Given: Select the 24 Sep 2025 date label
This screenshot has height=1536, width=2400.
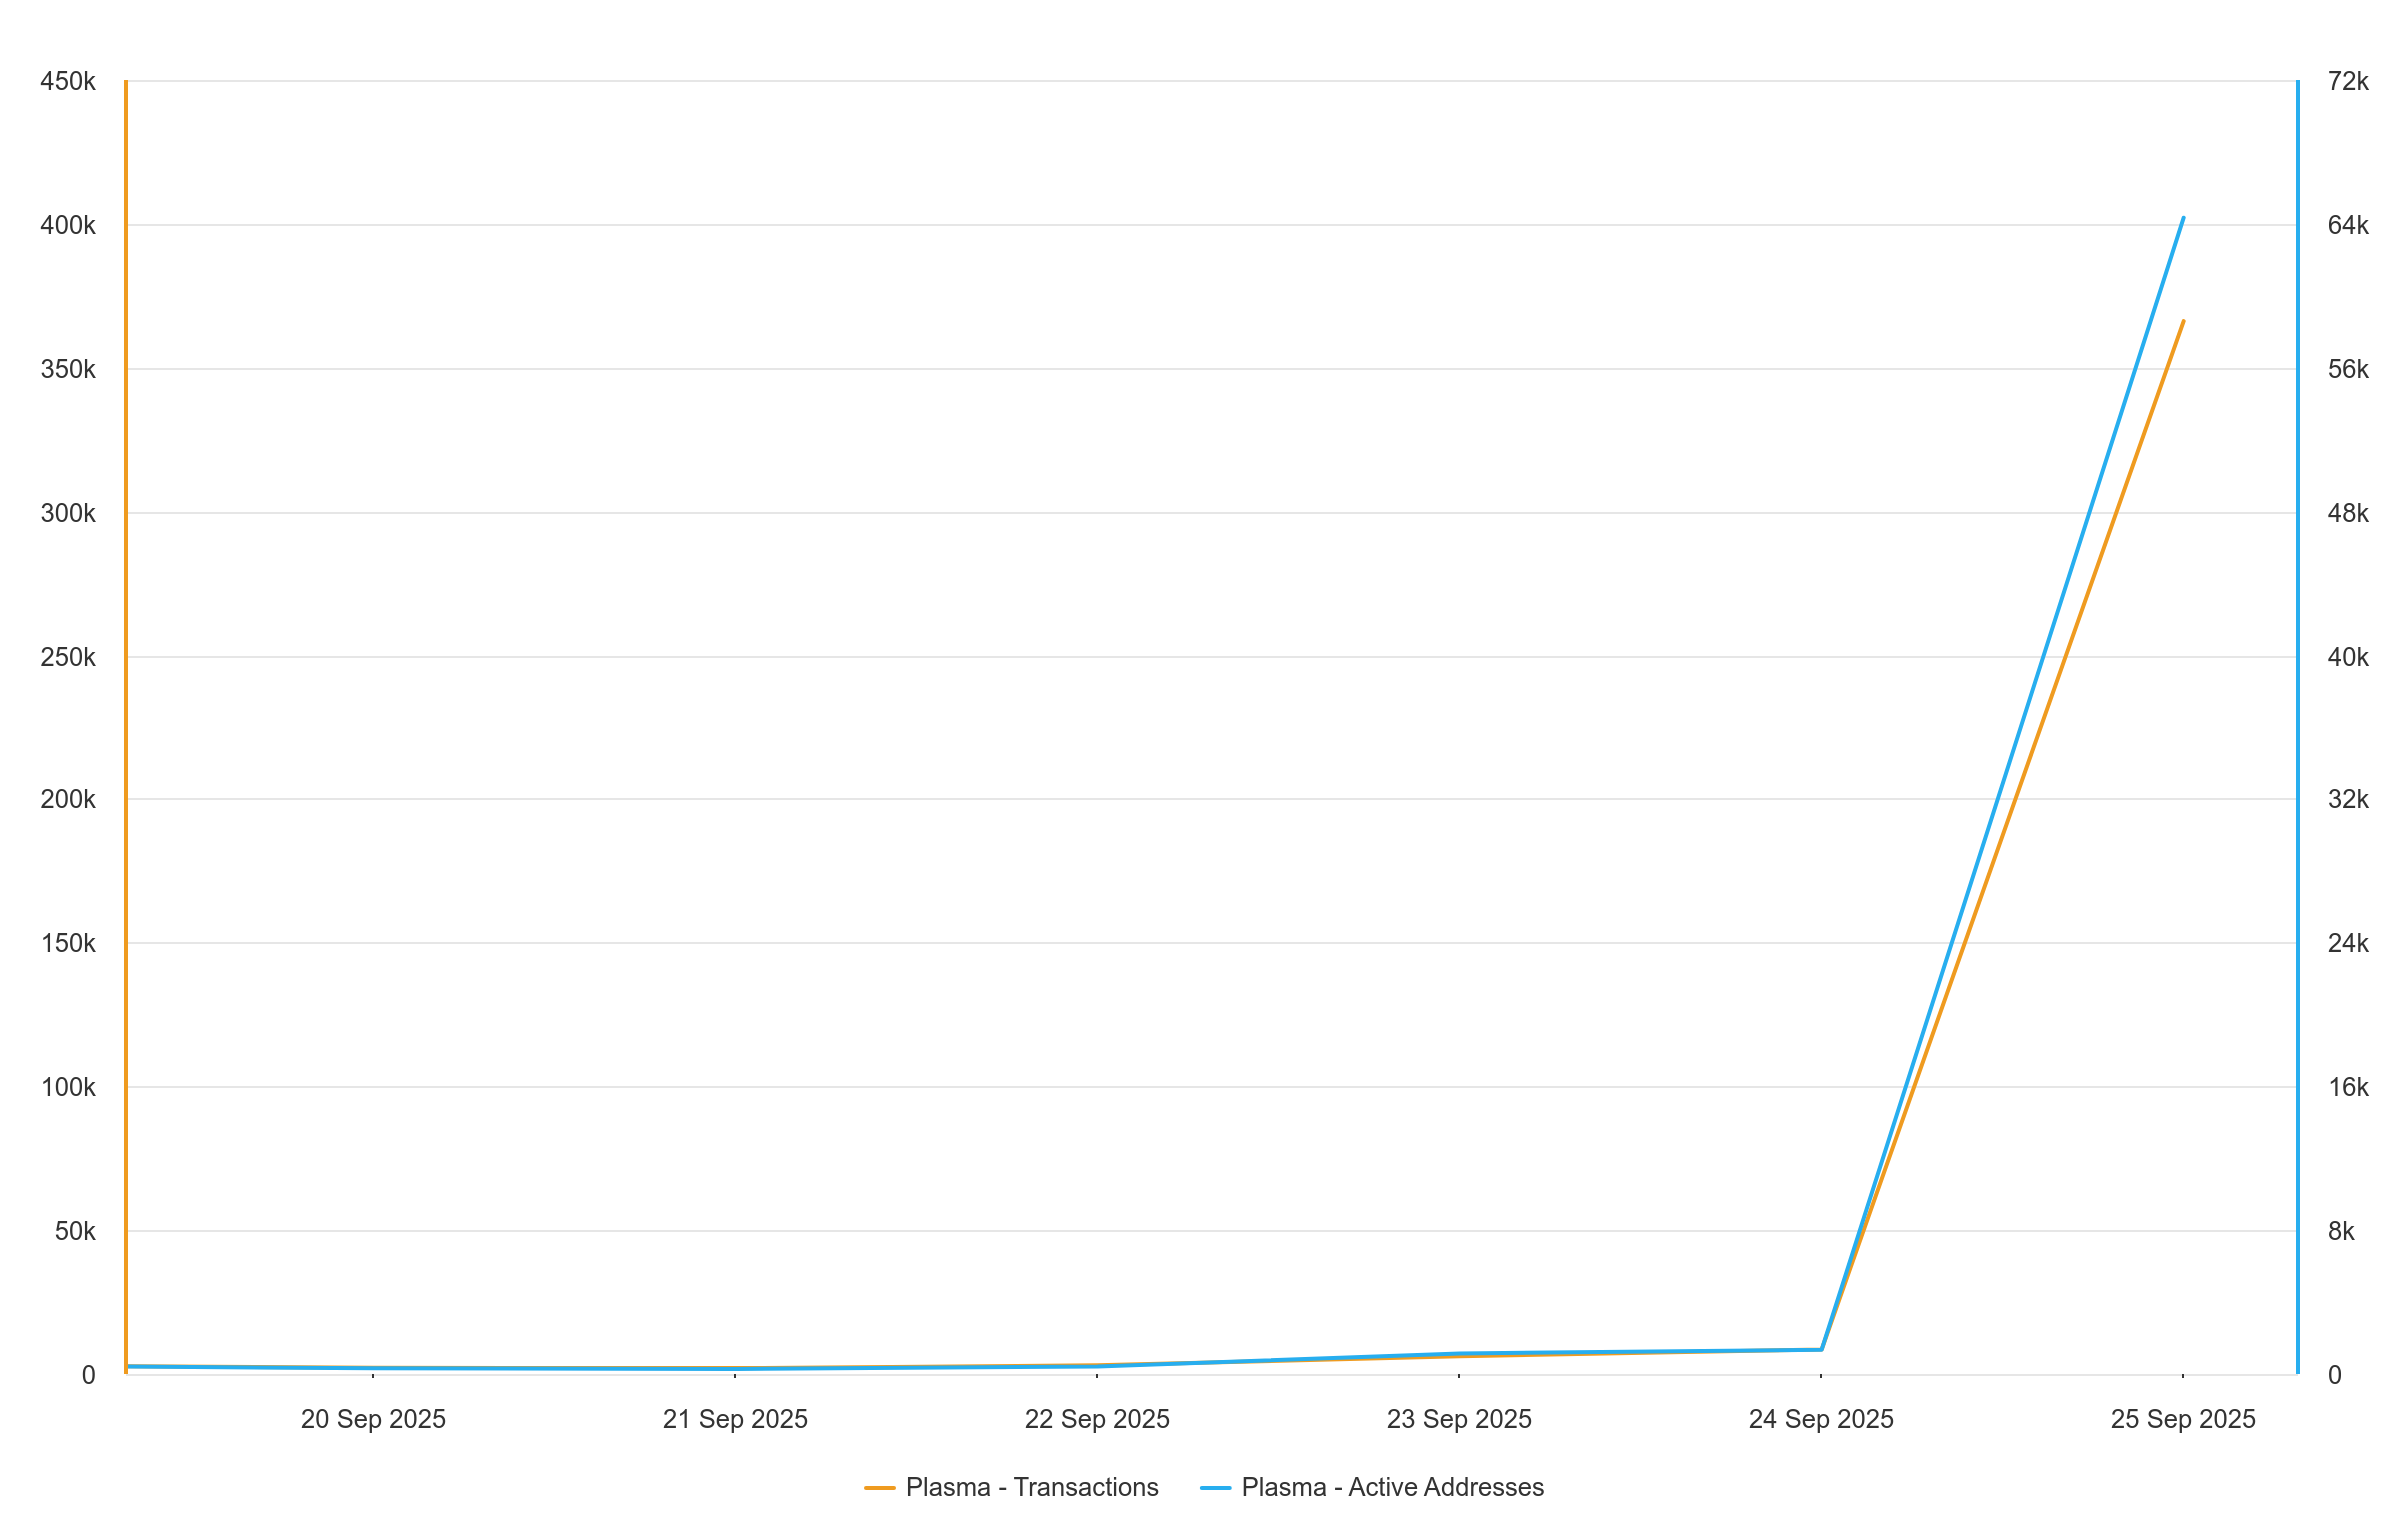Looking at the screenshot, I should [x=1821, y=1419].
